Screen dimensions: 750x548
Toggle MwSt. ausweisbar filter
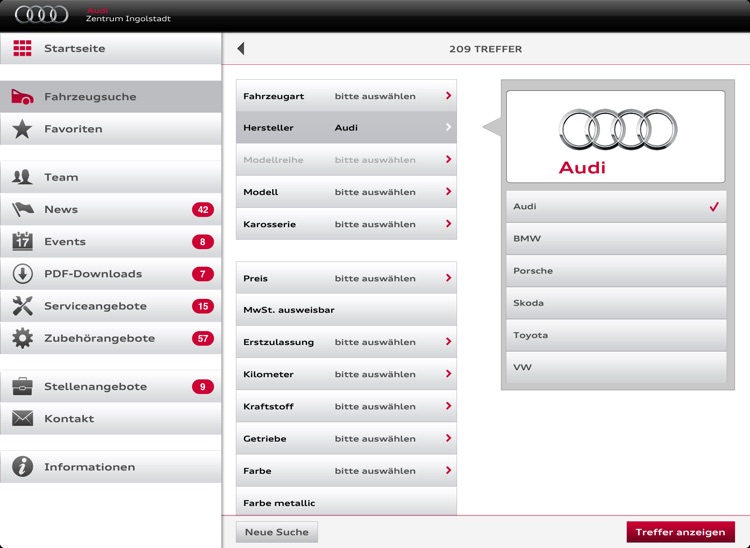pyautogui.click(x=346, y=310)
